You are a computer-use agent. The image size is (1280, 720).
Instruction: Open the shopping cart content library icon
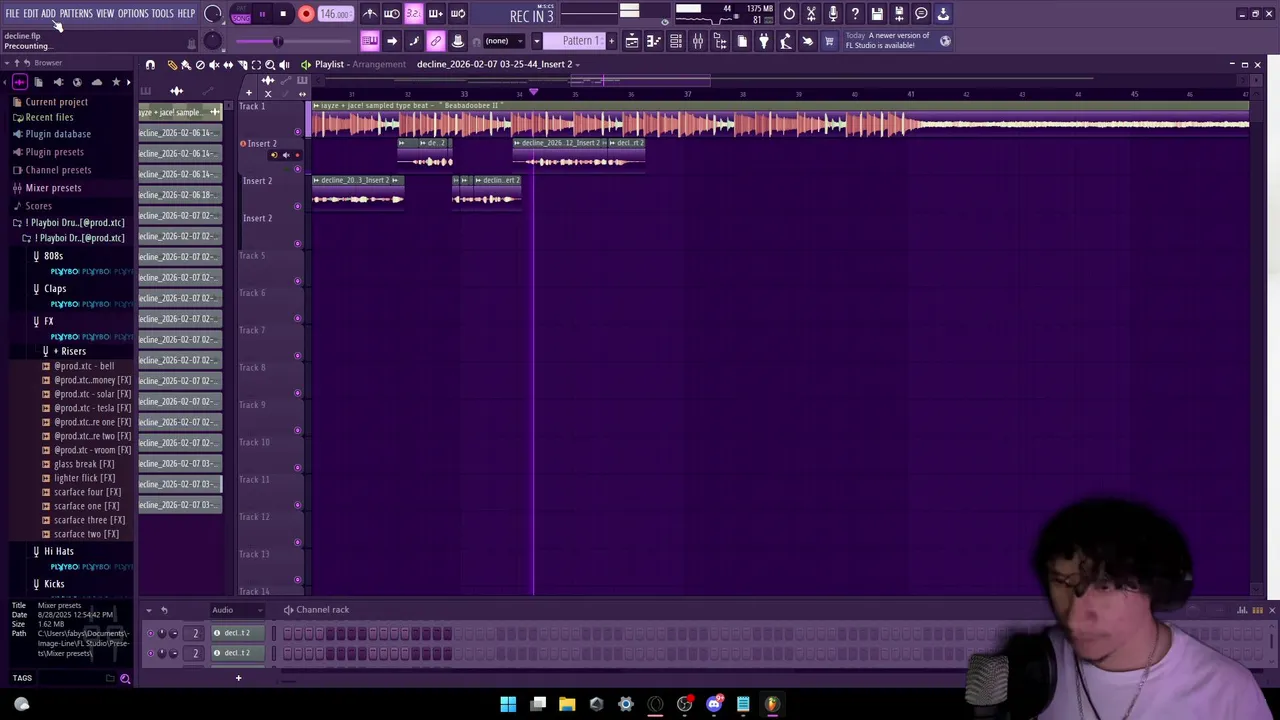coord(829,41)
